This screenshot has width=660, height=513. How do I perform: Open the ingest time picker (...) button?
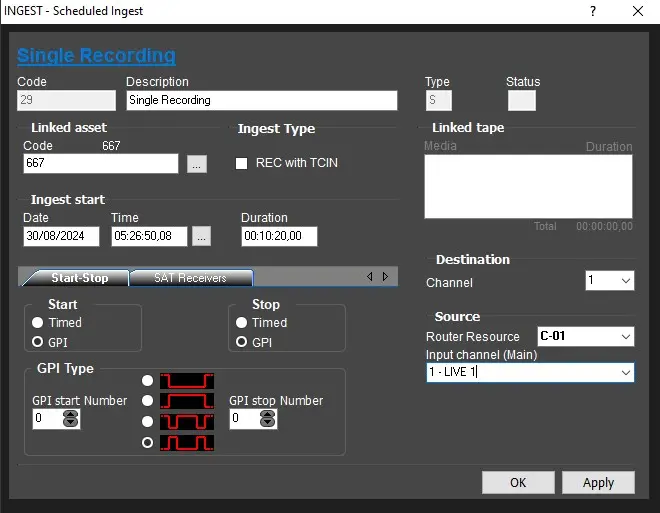(x=201, y=237)
